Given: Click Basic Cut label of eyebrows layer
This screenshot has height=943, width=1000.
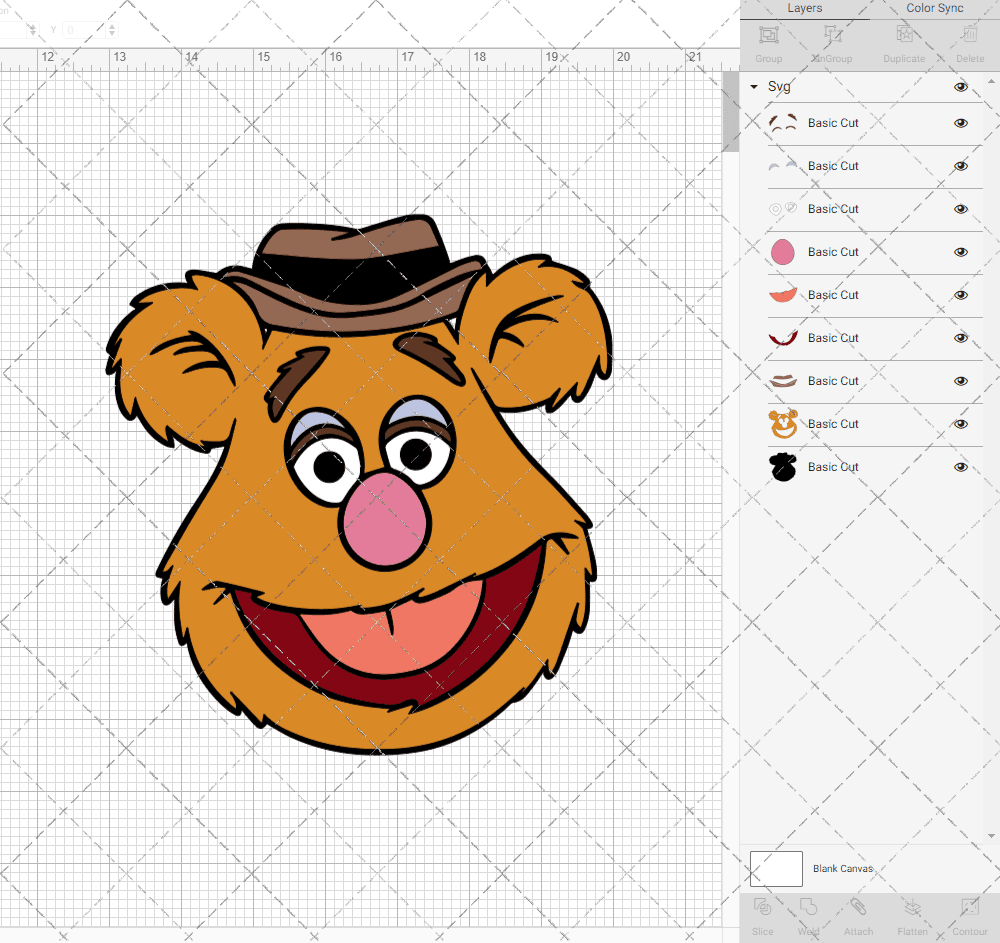Looking at the screenshot, I should tap(833, 123).
